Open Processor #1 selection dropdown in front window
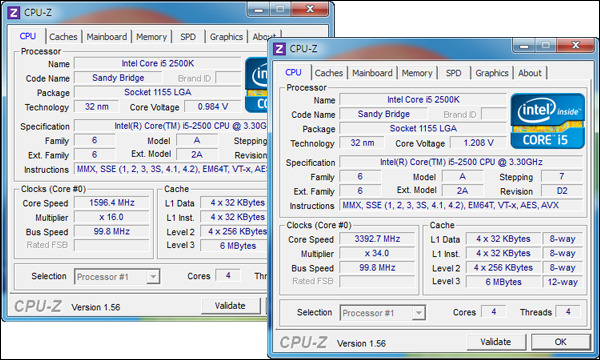The width and height of the screenshot is (600, 360). [383, 313]
